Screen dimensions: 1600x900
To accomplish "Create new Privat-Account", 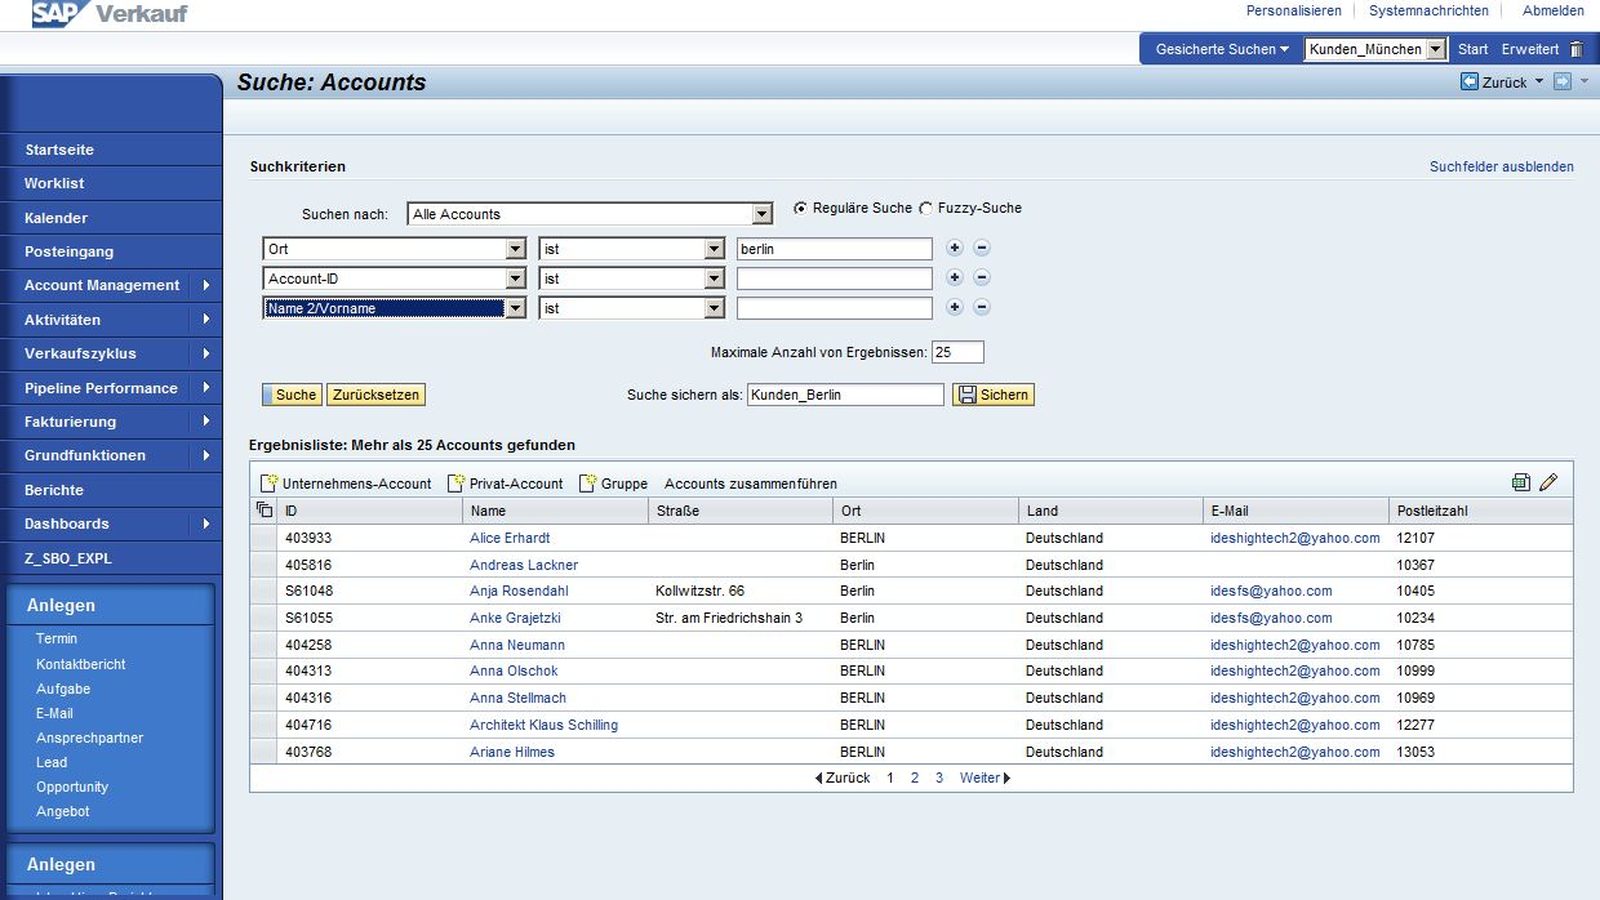I will [x=505, y=483].
